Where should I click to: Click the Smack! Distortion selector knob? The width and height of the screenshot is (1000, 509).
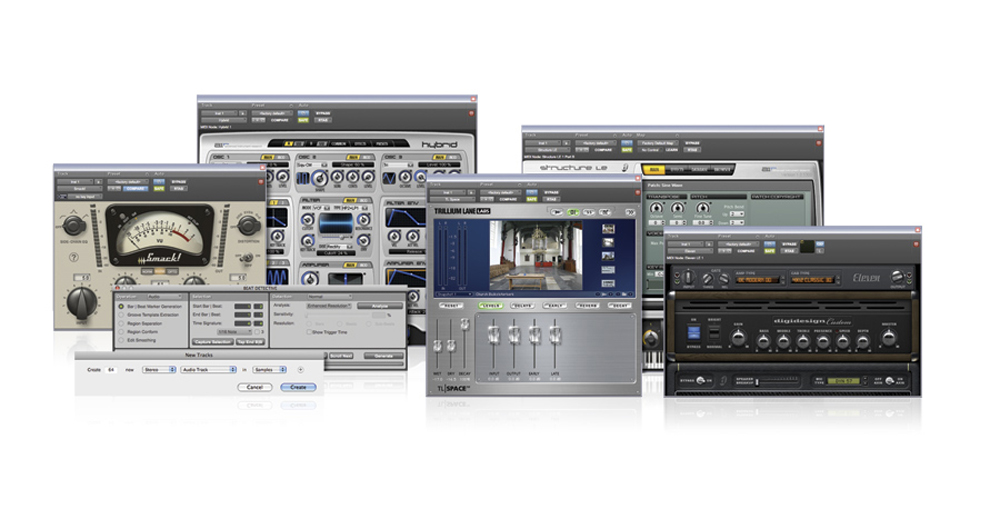pos(247,224)
